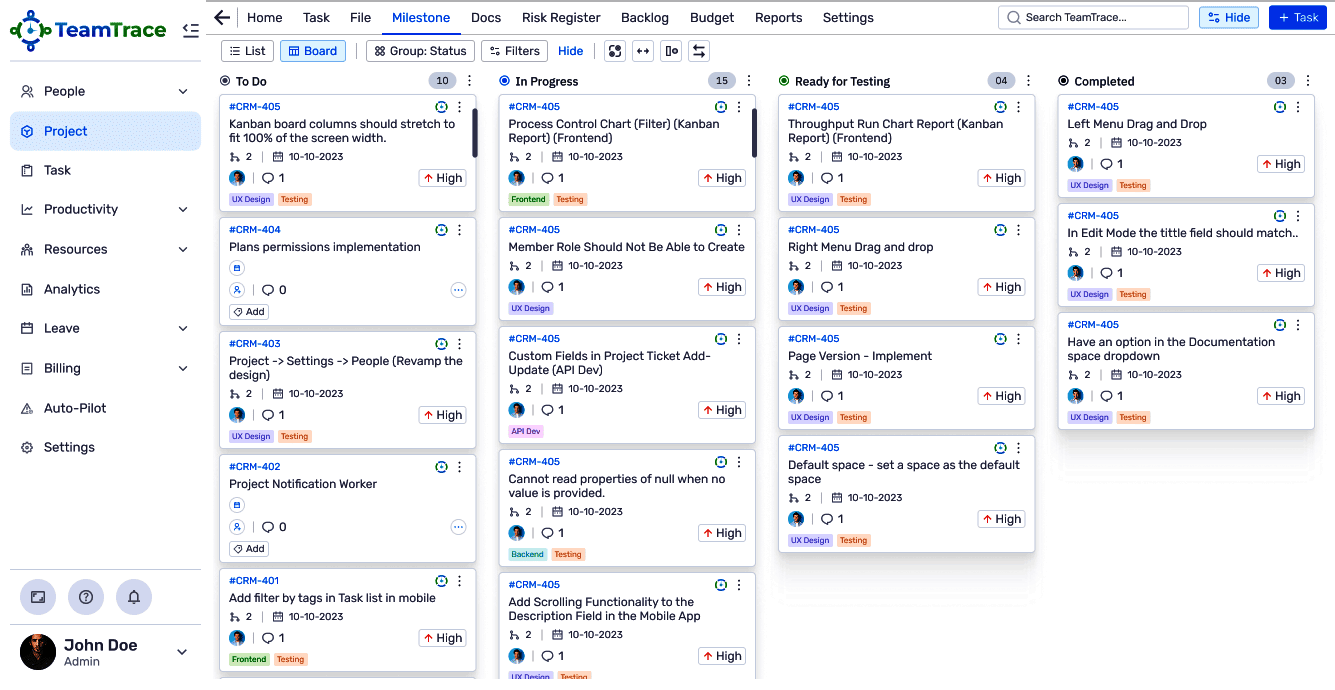Open the Group: Status dropdown
This screenshot has width=1335, height=690.
pos(420,51)
